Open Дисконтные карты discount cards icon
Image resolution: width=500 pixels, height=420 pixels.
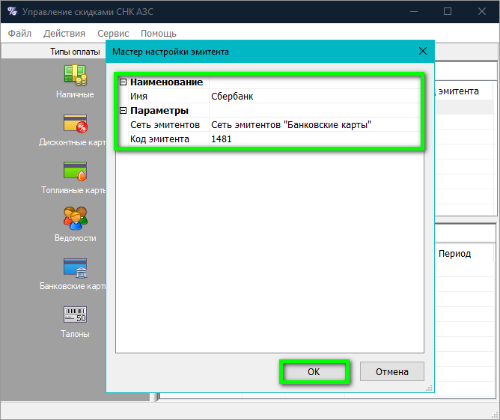tap(75, 123)
